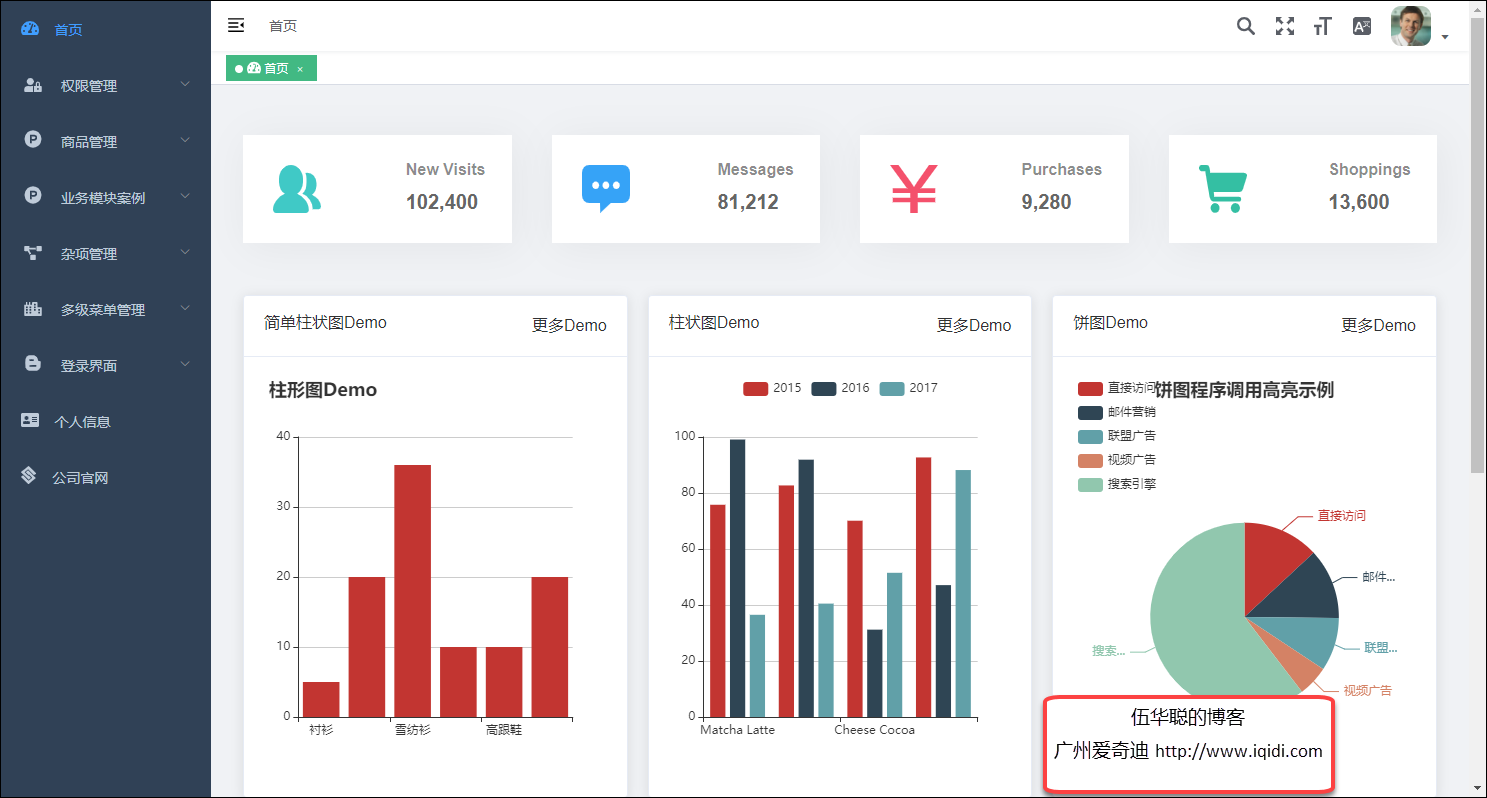Open search with the magnifier icon
Viewport: 1487px width, 798px height.
pos(1245,26)
